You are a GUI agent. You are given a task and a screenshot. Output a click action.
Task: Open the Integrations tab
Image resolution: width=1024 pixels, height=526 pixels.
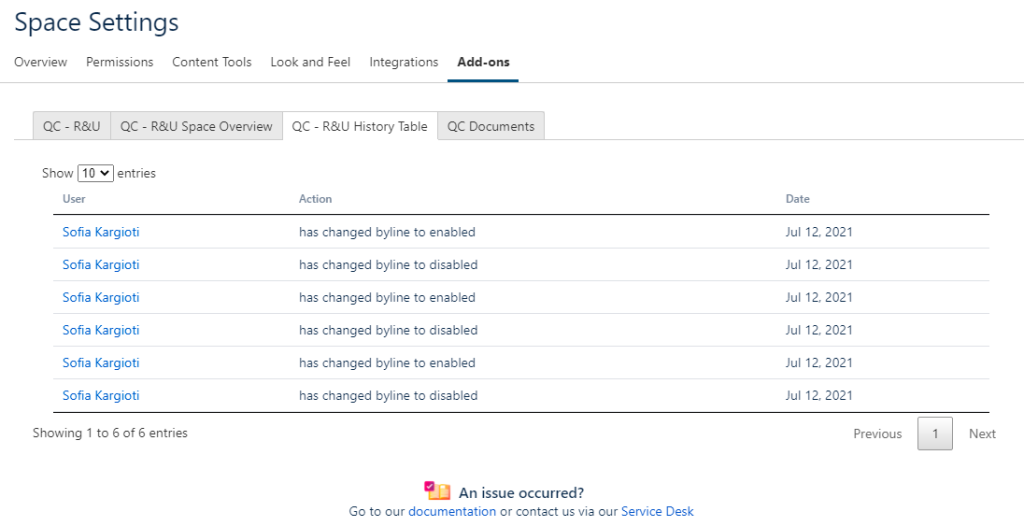tap(404, 62)
